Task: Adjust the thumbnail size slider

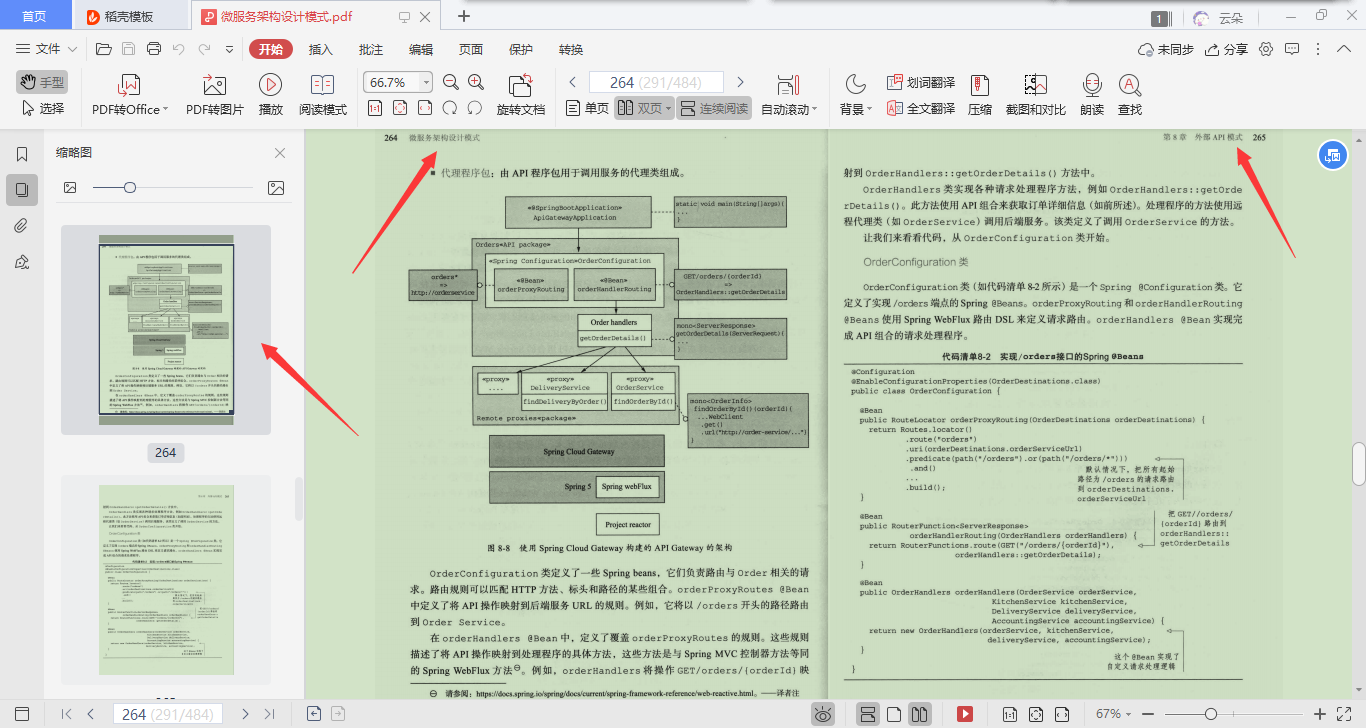Action: (130, 187)
